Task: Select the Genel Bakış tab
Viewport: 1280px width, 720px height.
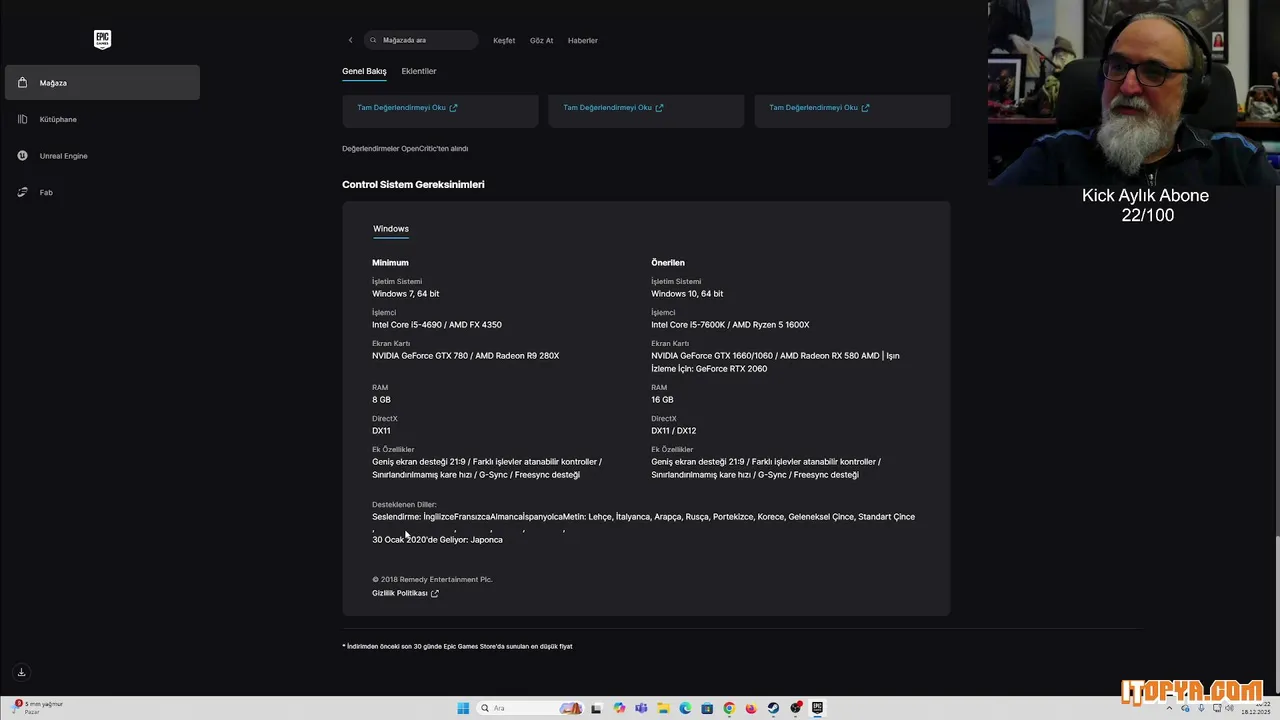Action: tap(364, 71)
